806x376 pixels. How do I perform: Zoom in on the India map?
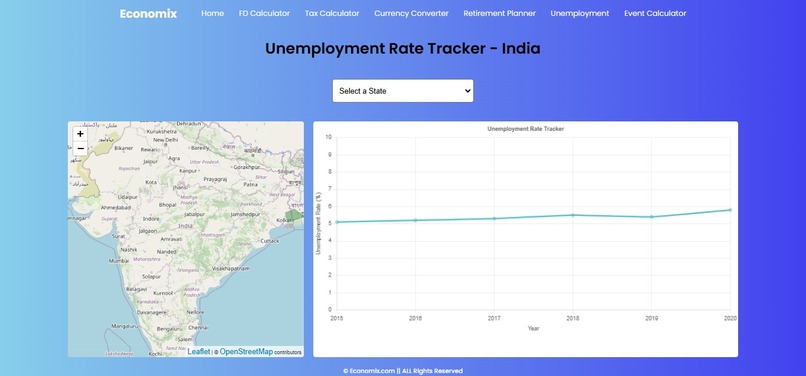[x=80, y=134]
